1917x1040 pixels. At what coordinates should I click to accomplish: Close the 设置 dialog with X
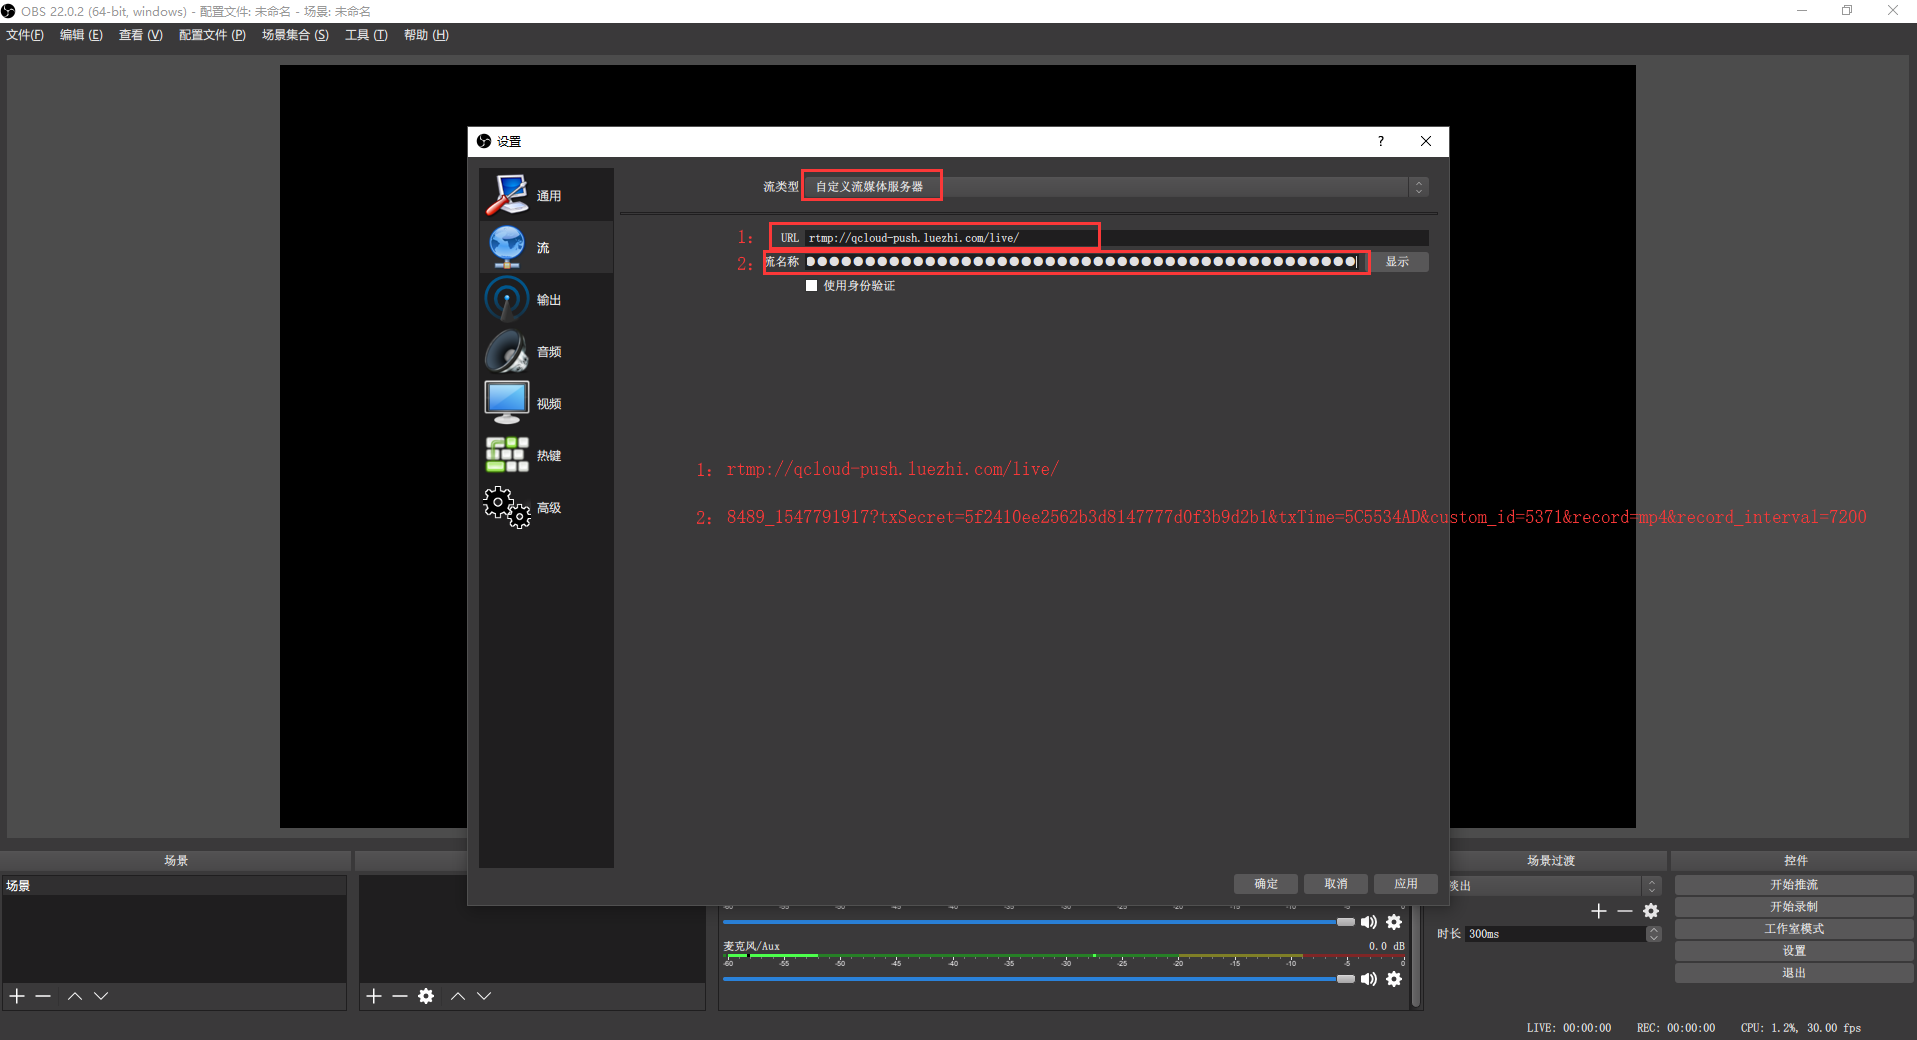coord(1426,141)
